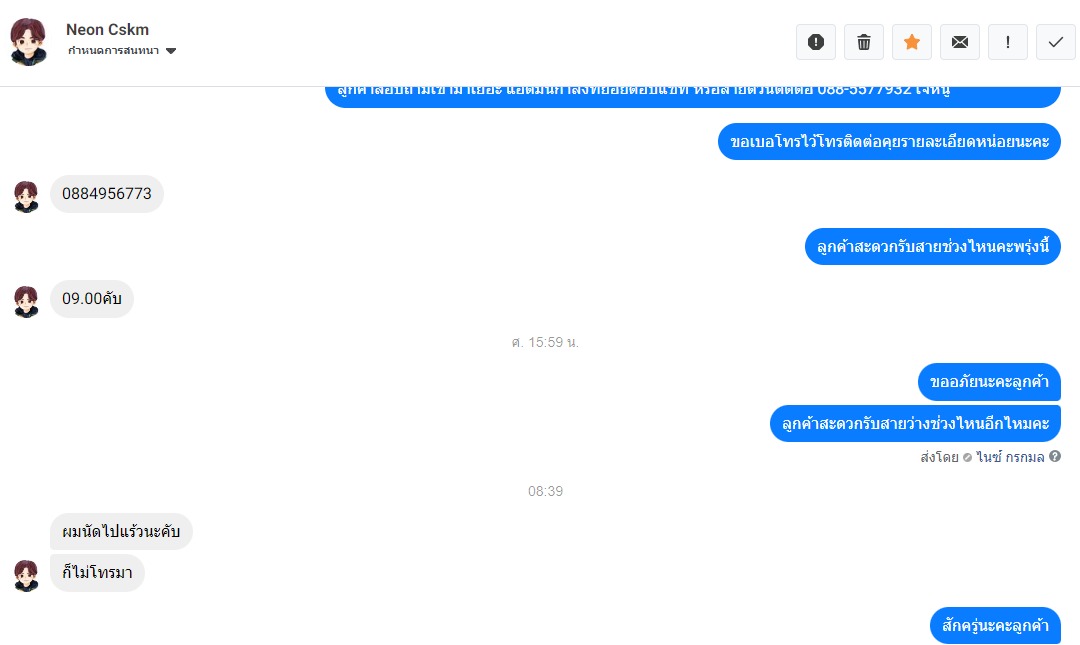1080x645 pixels.
Task: Click the help question mark beside ไนซ์ กรกมล
Action: (1055, 456)
